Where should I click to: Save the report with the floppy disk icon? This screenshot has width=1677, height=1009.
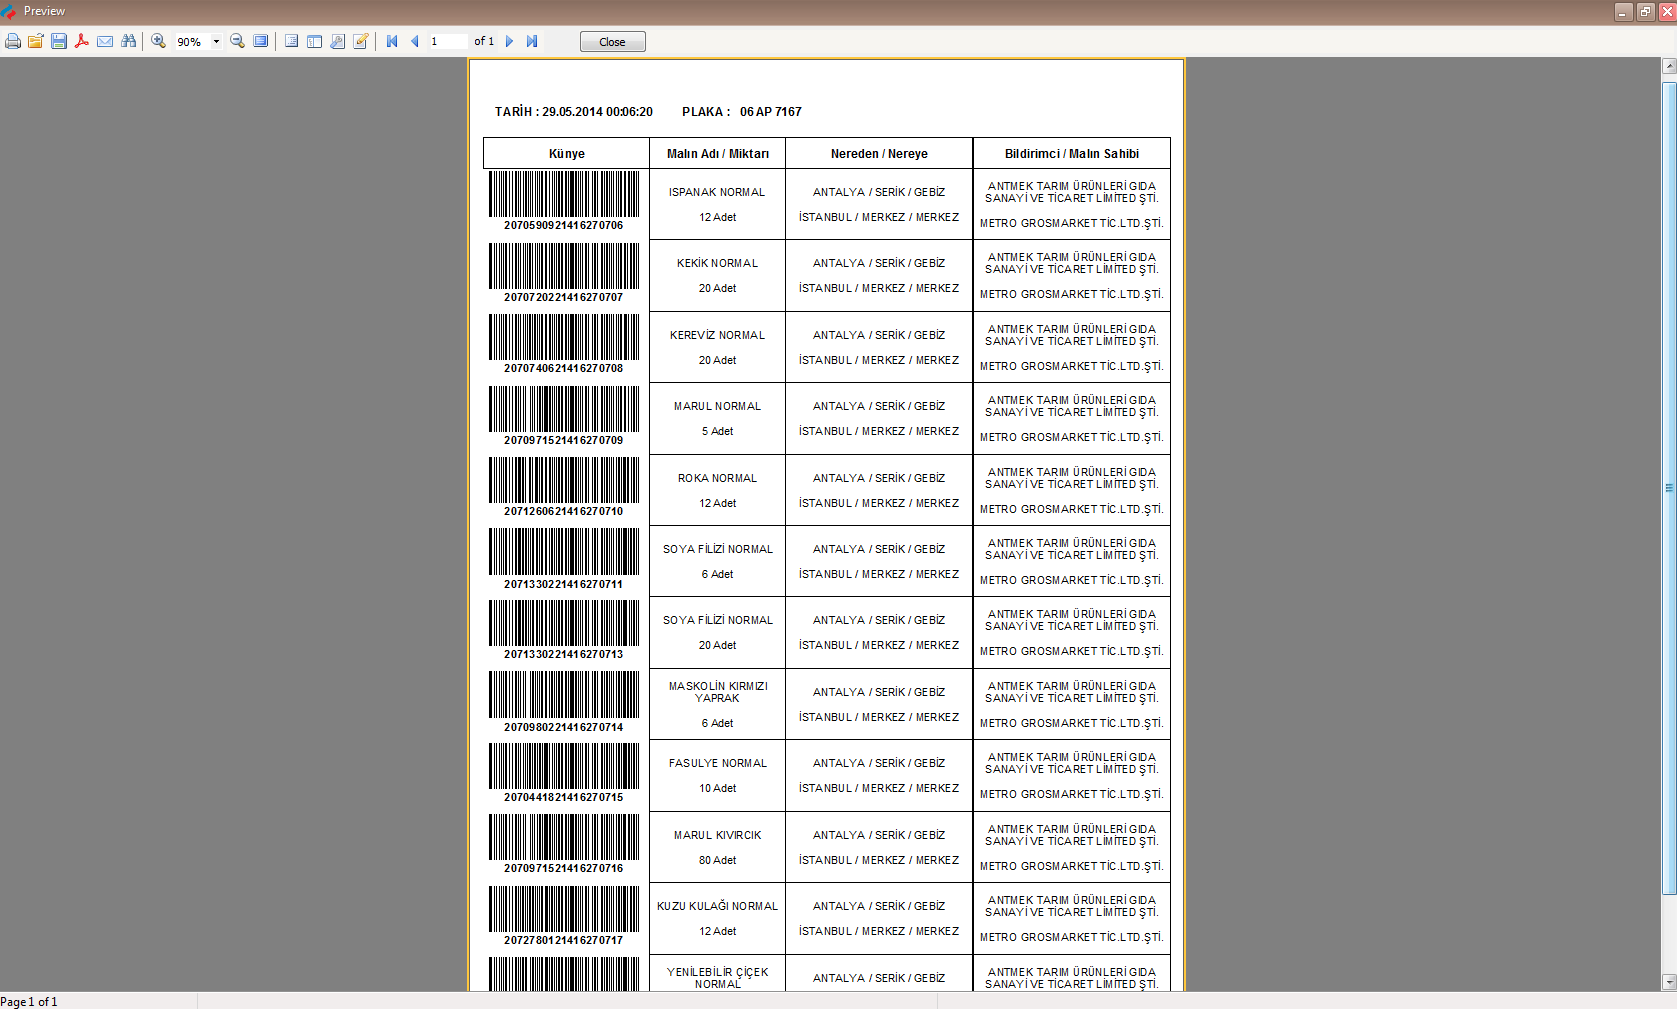(59, 41)
